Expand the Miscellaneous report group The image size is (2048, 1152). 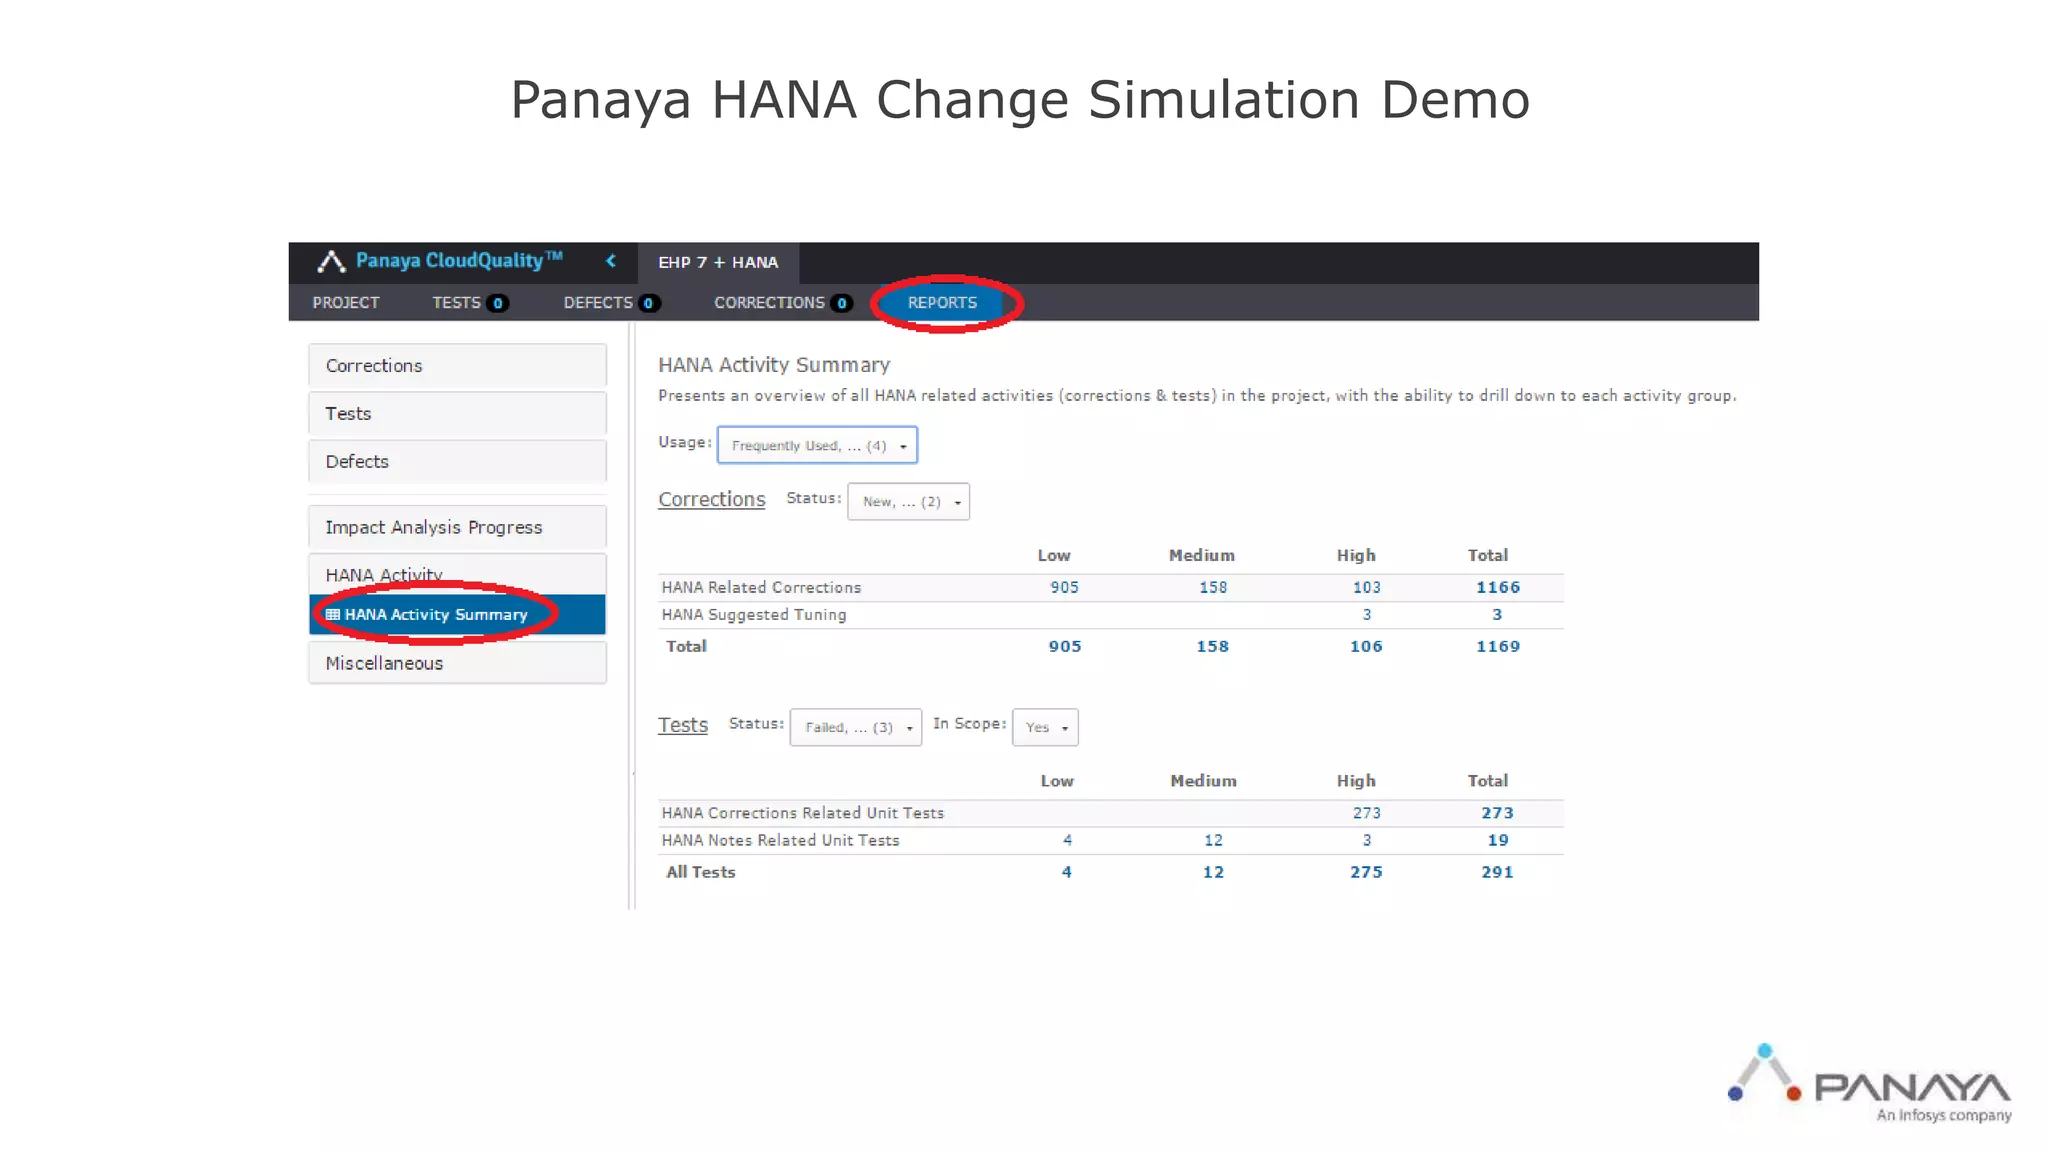[457, 663]
